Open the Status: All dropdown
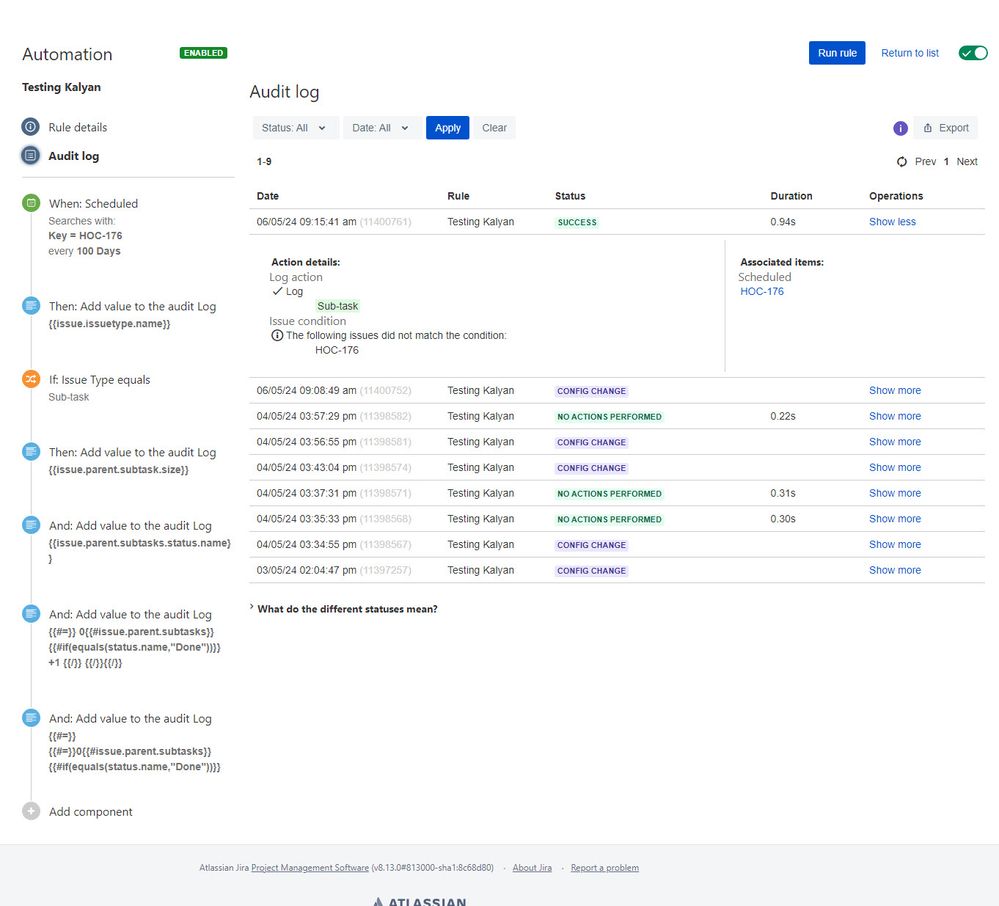The height and width of the screenshot is (906, 999). (294, 128)
